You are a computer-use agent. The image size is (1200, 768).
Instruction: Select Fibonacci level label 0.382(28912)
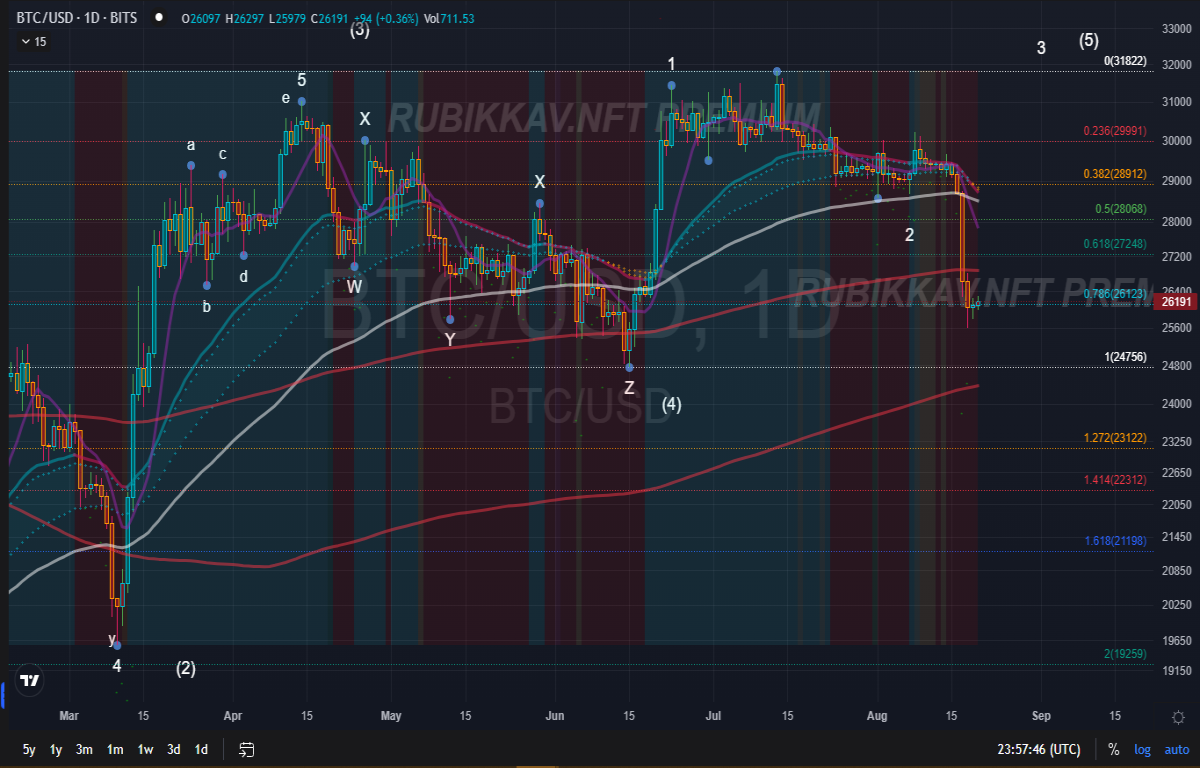pyautogui.click(x=1114, y=173)
